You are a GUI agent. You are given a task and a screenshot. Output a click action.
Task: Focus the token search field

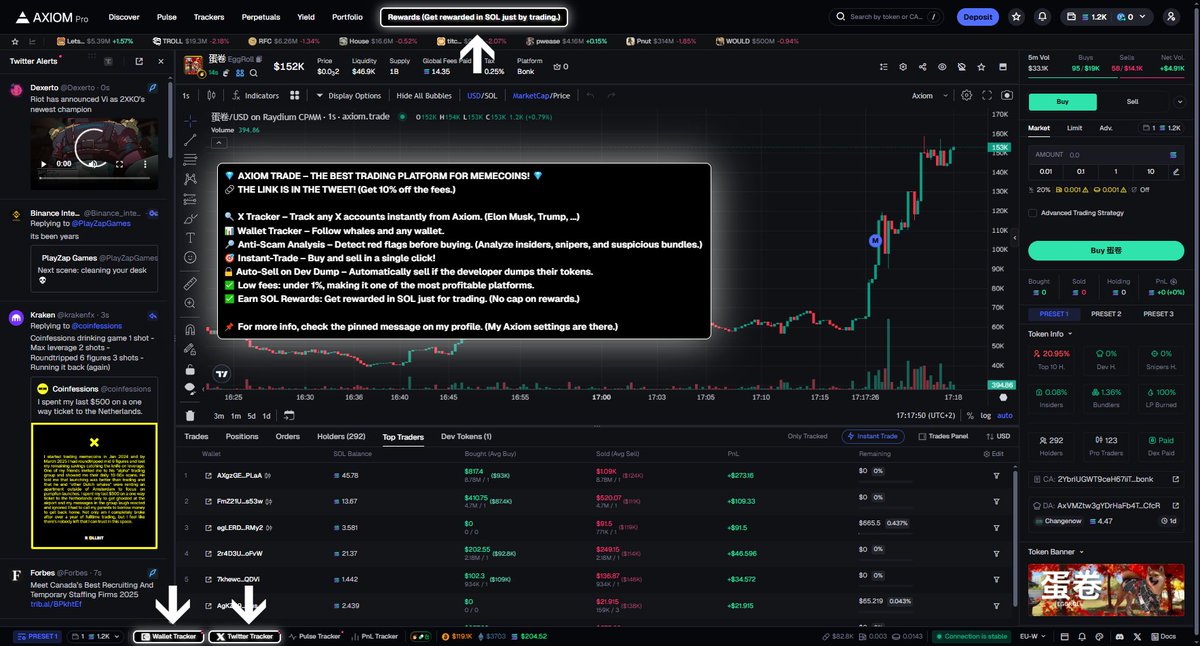tap(887, 17)
